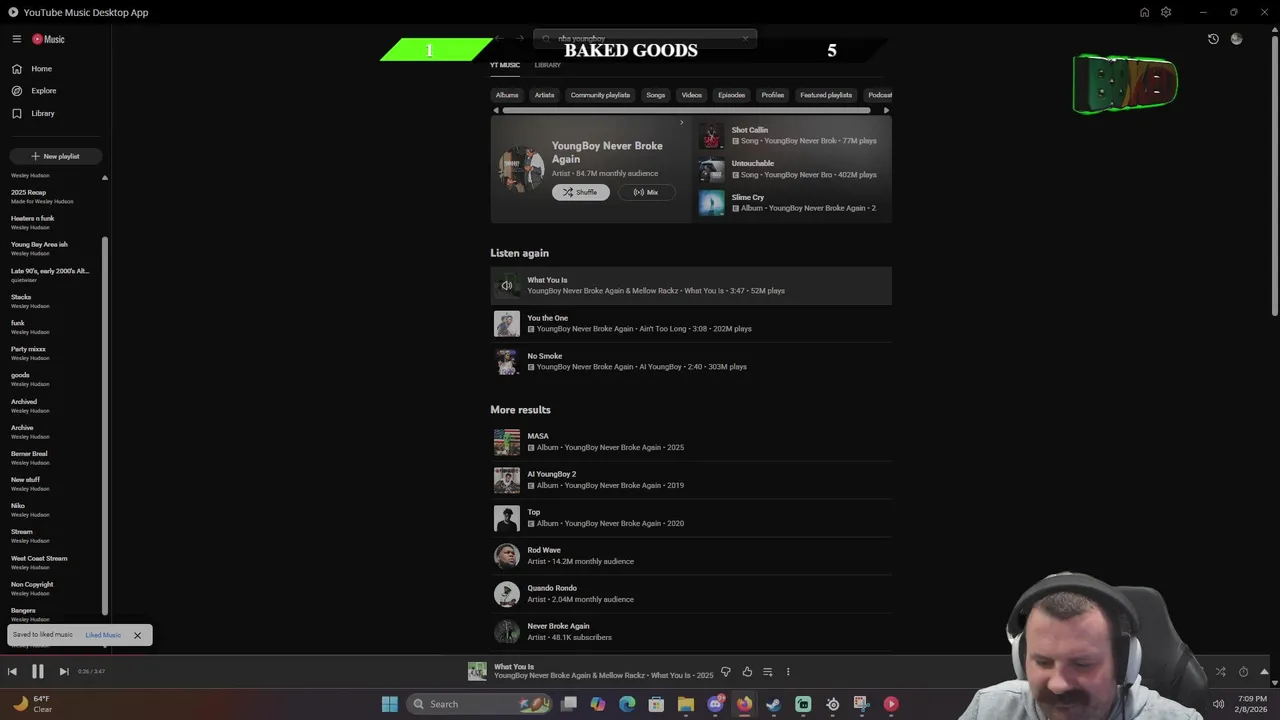The width and height of the screenshot is (1280, 720).
Task: Create a New playlist
Action: (x=55, y=156)
